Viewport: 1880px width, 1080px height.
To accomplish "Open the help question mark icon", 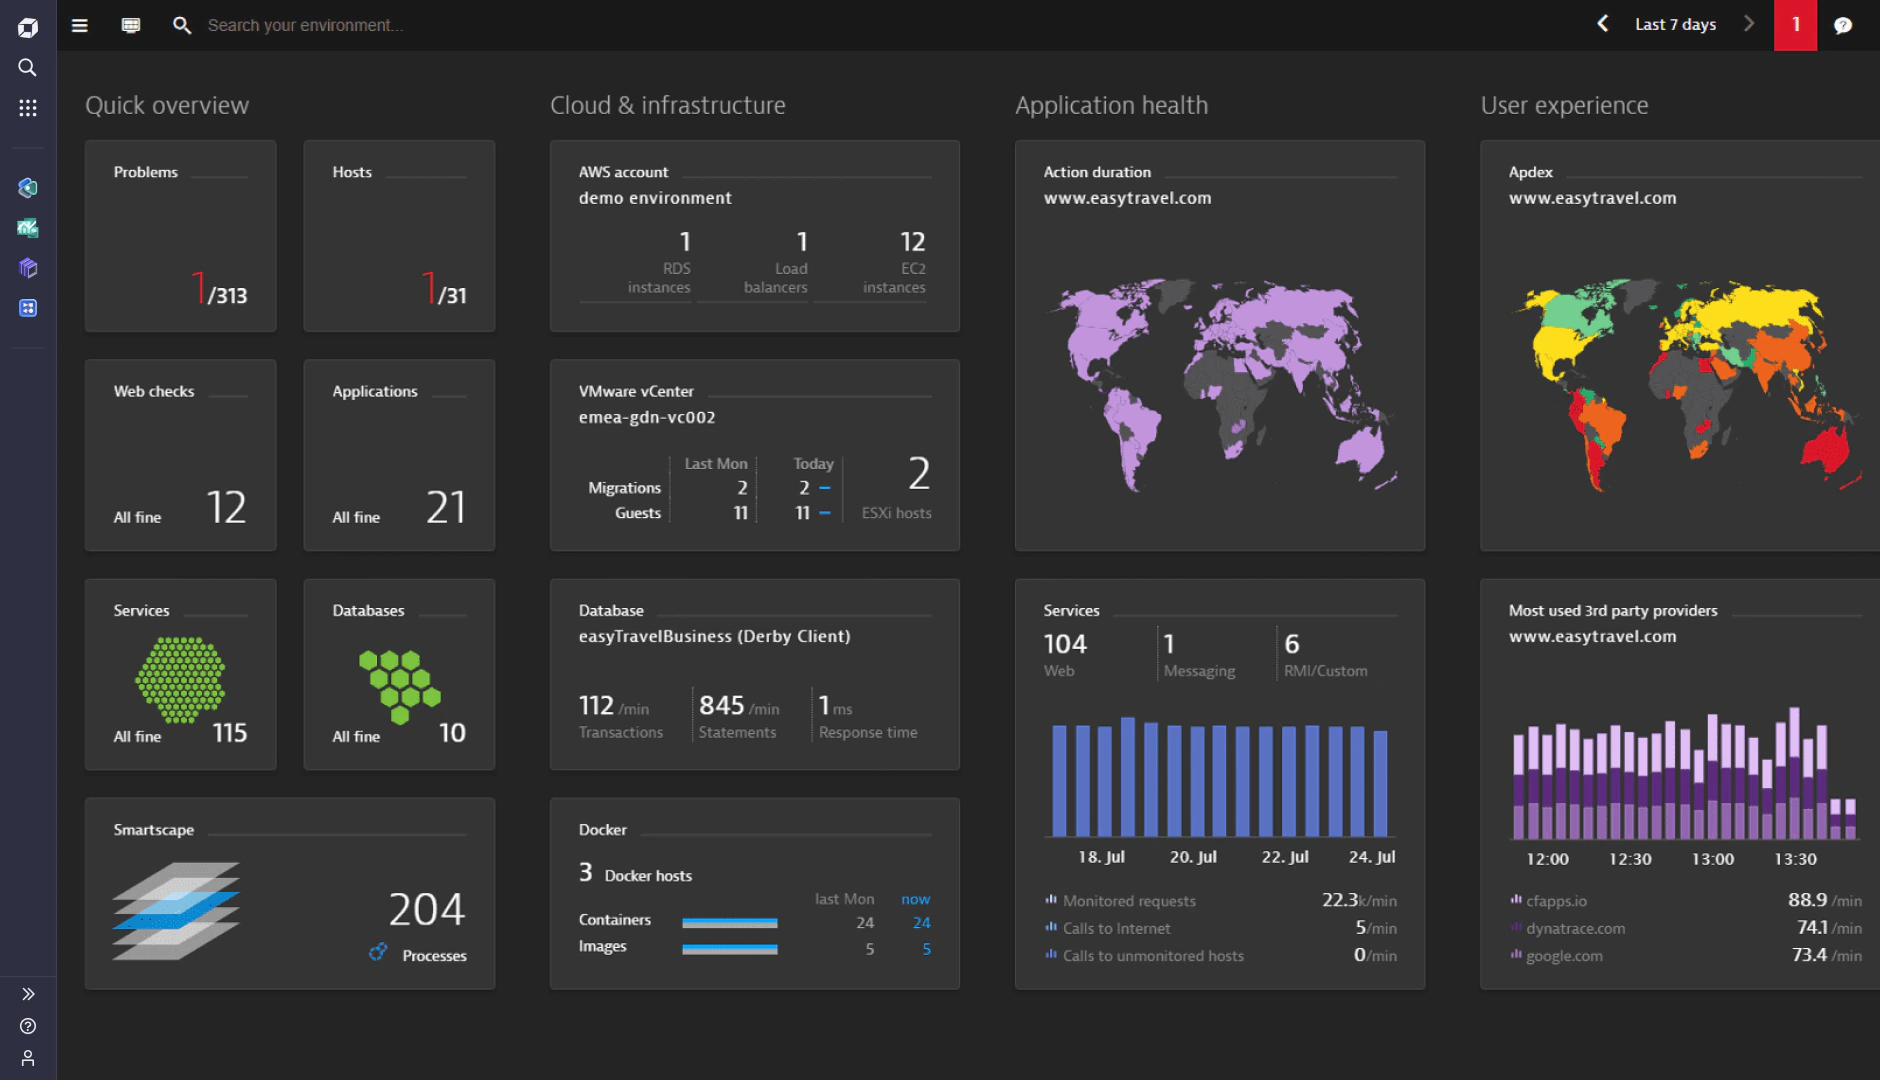I will point(28,1026).
